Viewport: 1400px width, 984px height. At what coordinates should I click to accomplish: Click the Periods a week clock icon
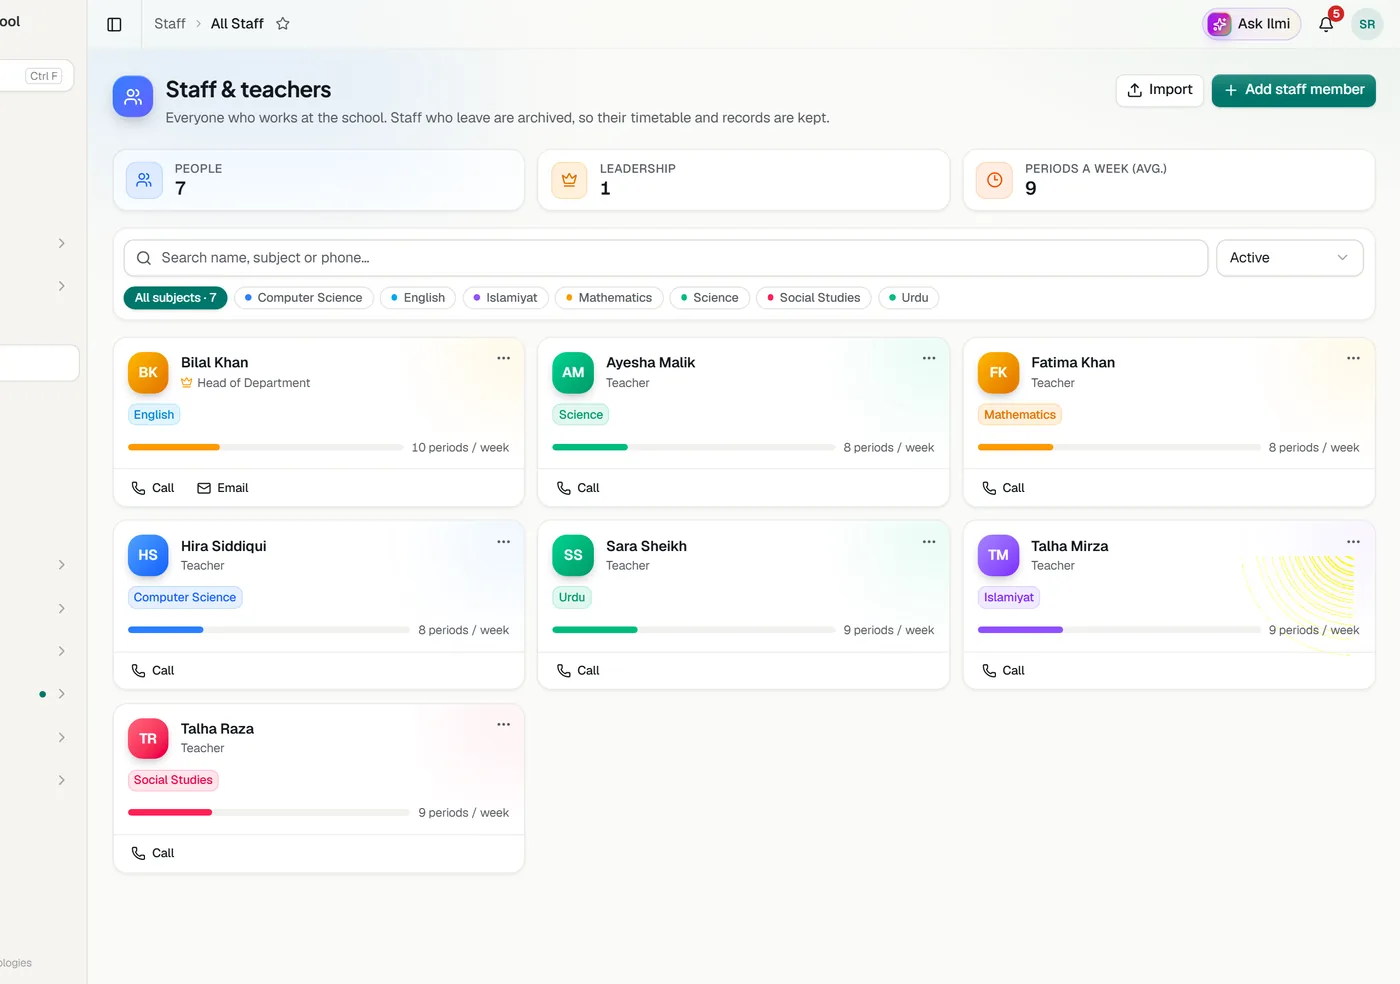pos(994,180)
